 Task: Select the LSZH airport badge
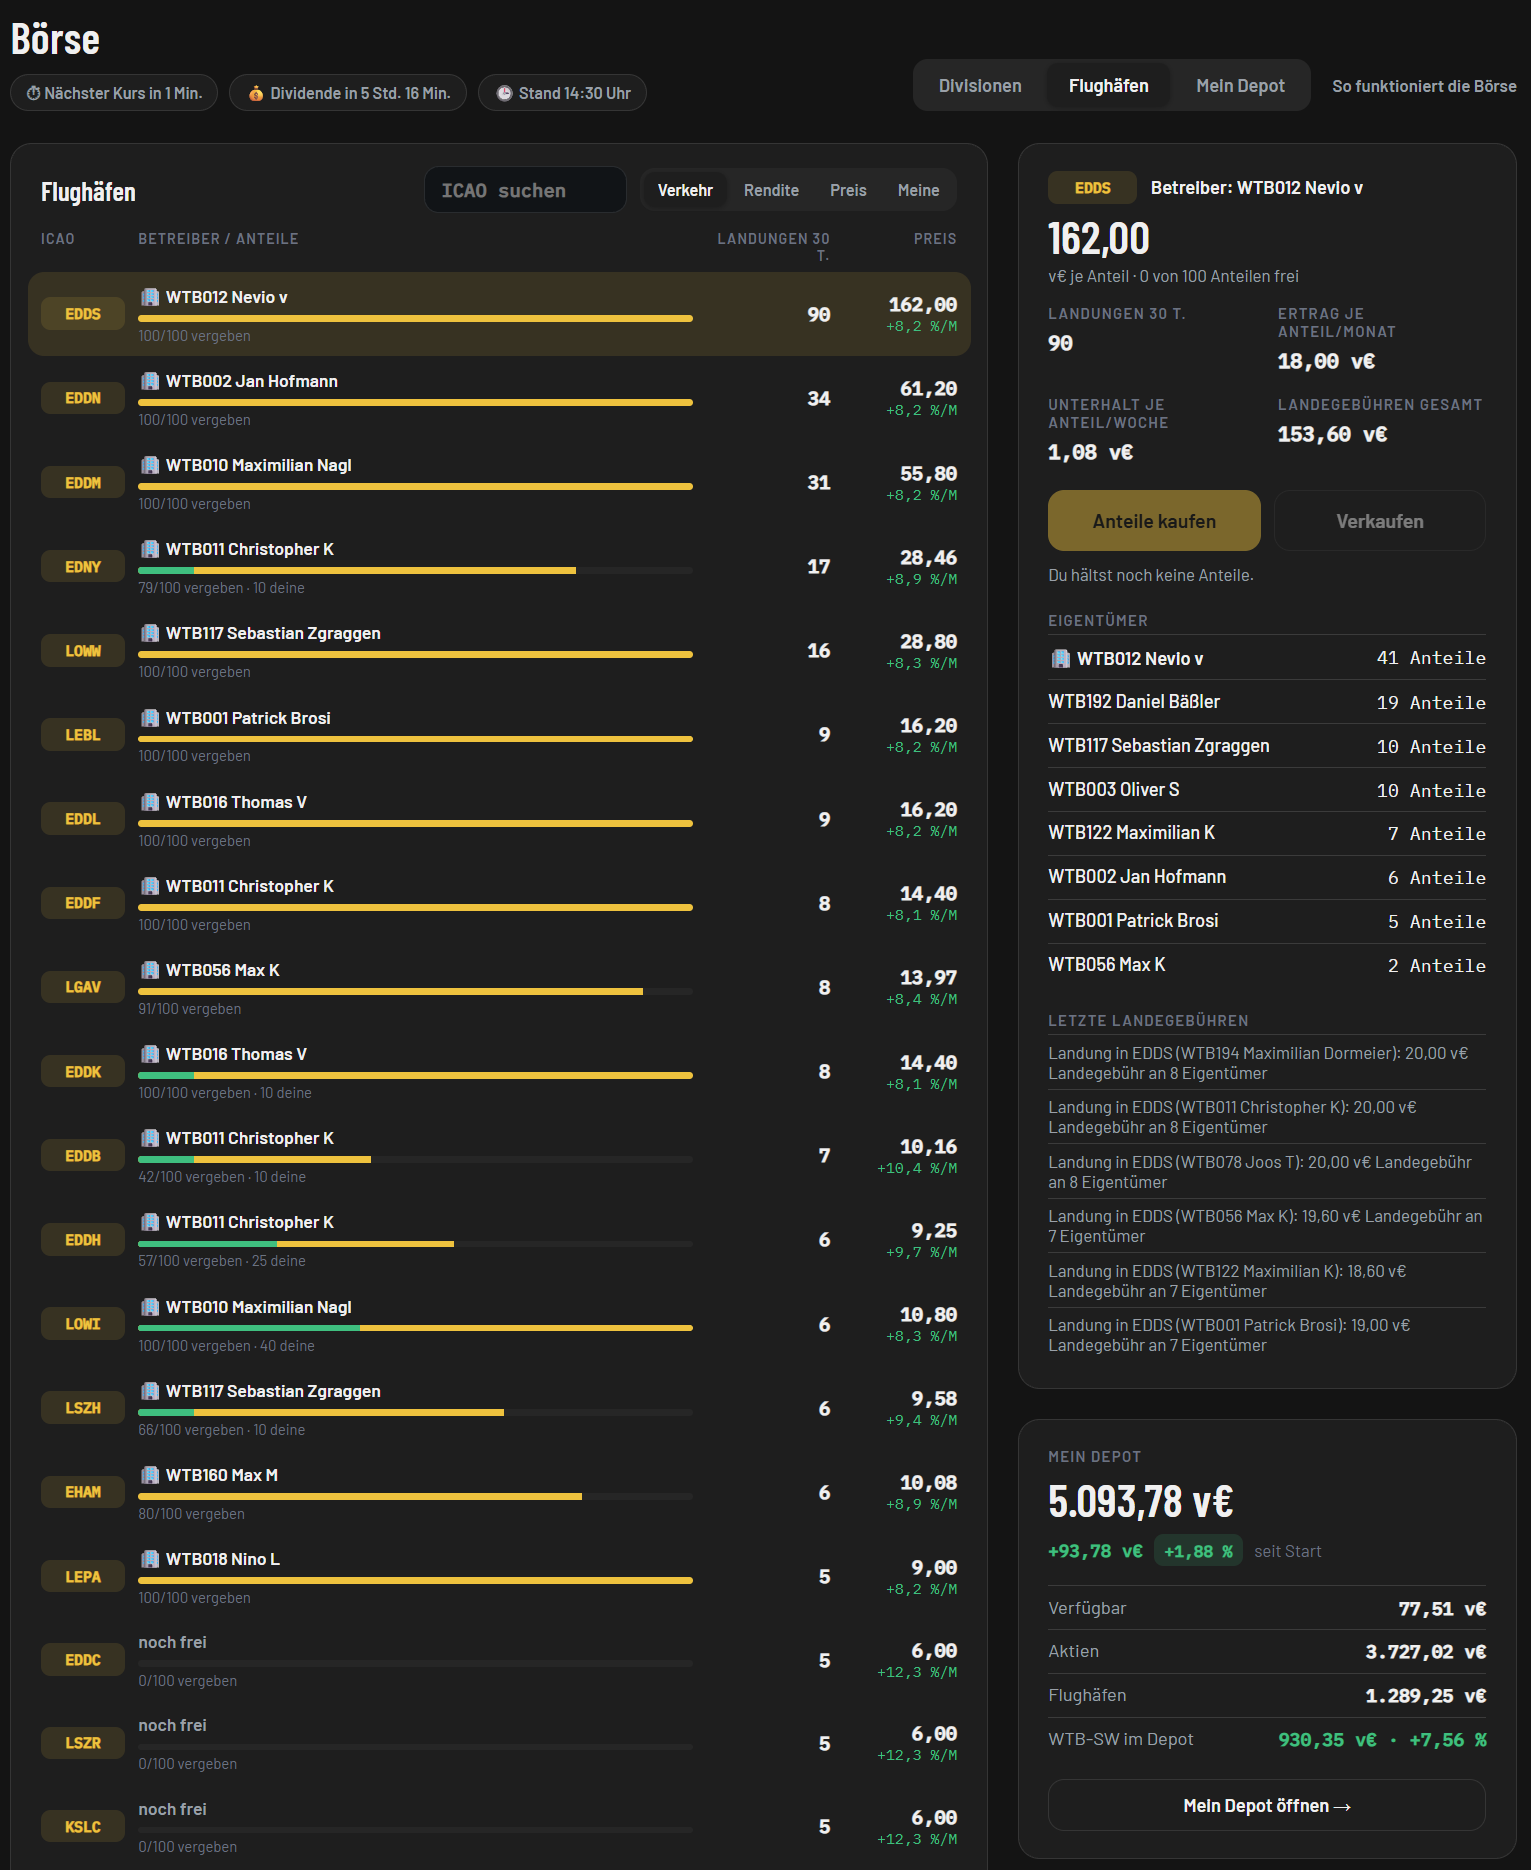click(83, 1408)
